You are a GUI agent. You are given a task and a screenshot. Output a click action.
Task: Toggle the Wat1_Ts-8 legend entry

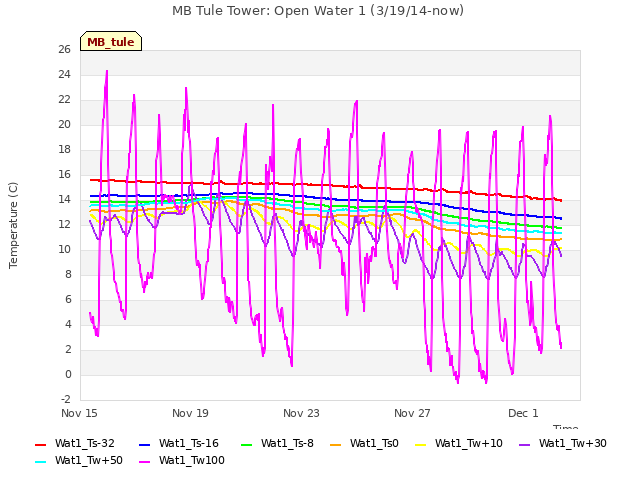tap(277, 443)
